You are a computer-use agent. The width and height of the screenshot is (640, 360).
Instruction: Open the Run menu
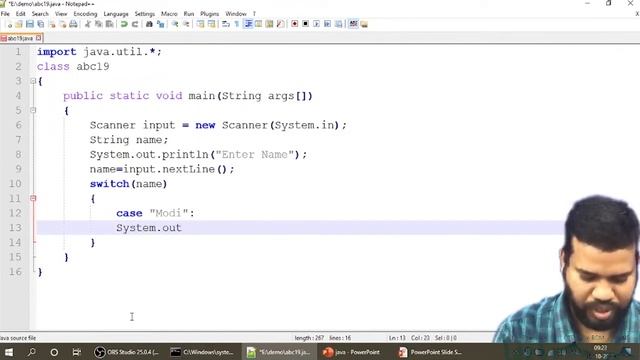[x=189, y=14]
